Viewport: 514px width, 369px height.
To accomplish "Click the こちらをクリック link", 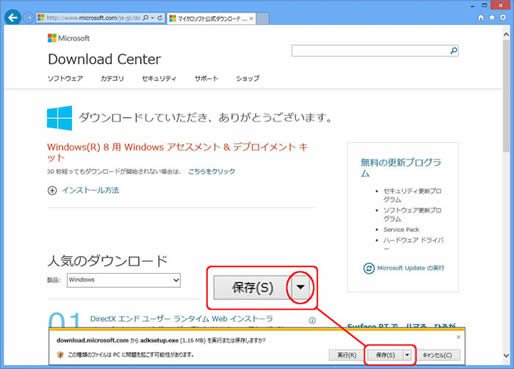I will 212,171.
